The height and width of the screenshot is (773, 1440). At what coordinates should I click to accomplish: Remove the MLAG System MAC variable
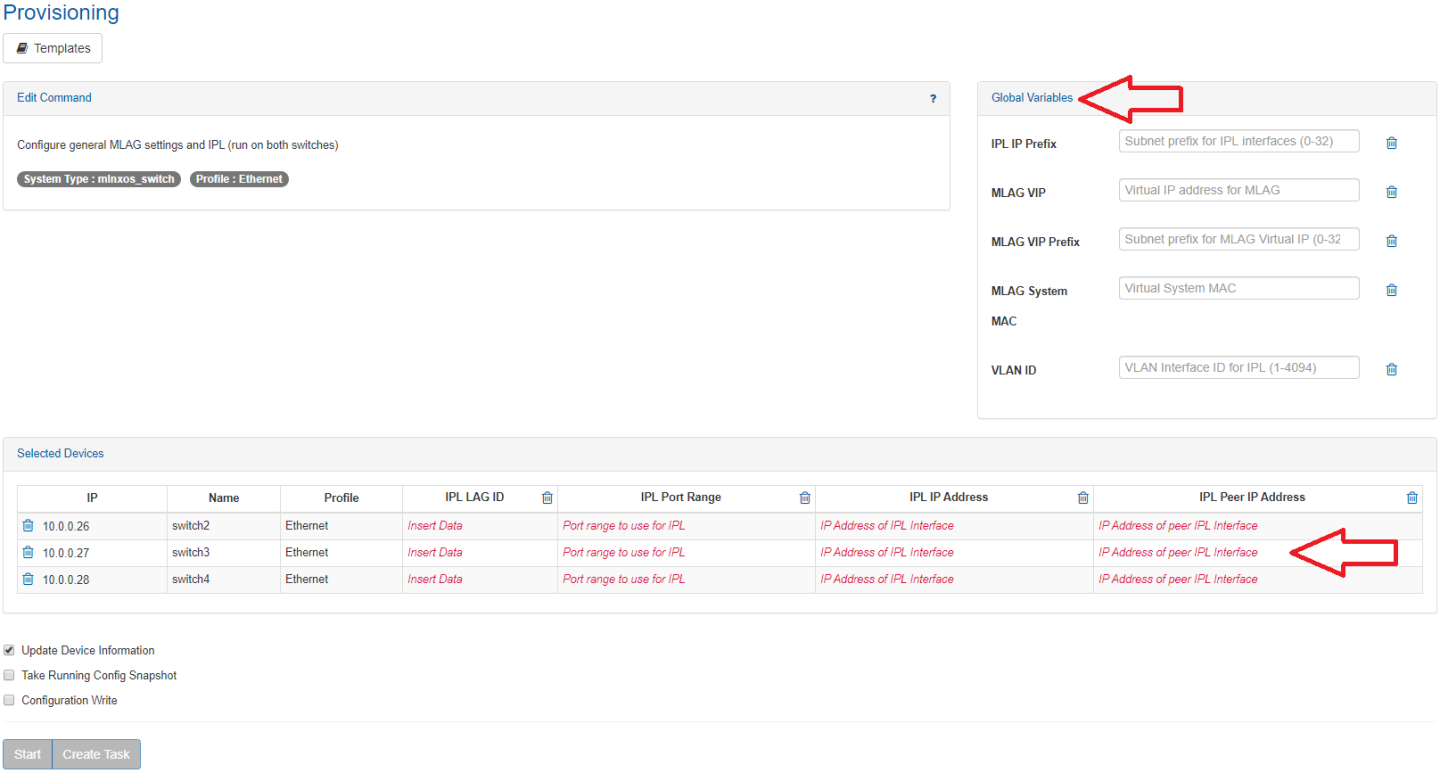click(1391, 290)
